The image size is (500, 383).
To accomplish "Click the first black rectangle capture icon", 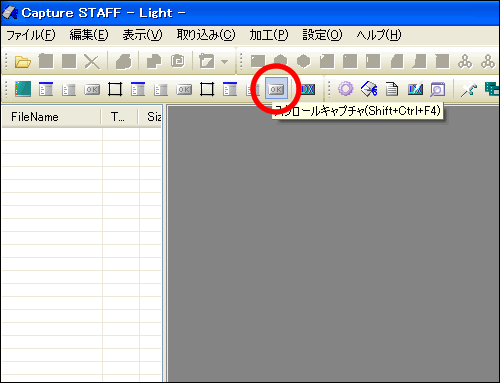I will (115, 89).
